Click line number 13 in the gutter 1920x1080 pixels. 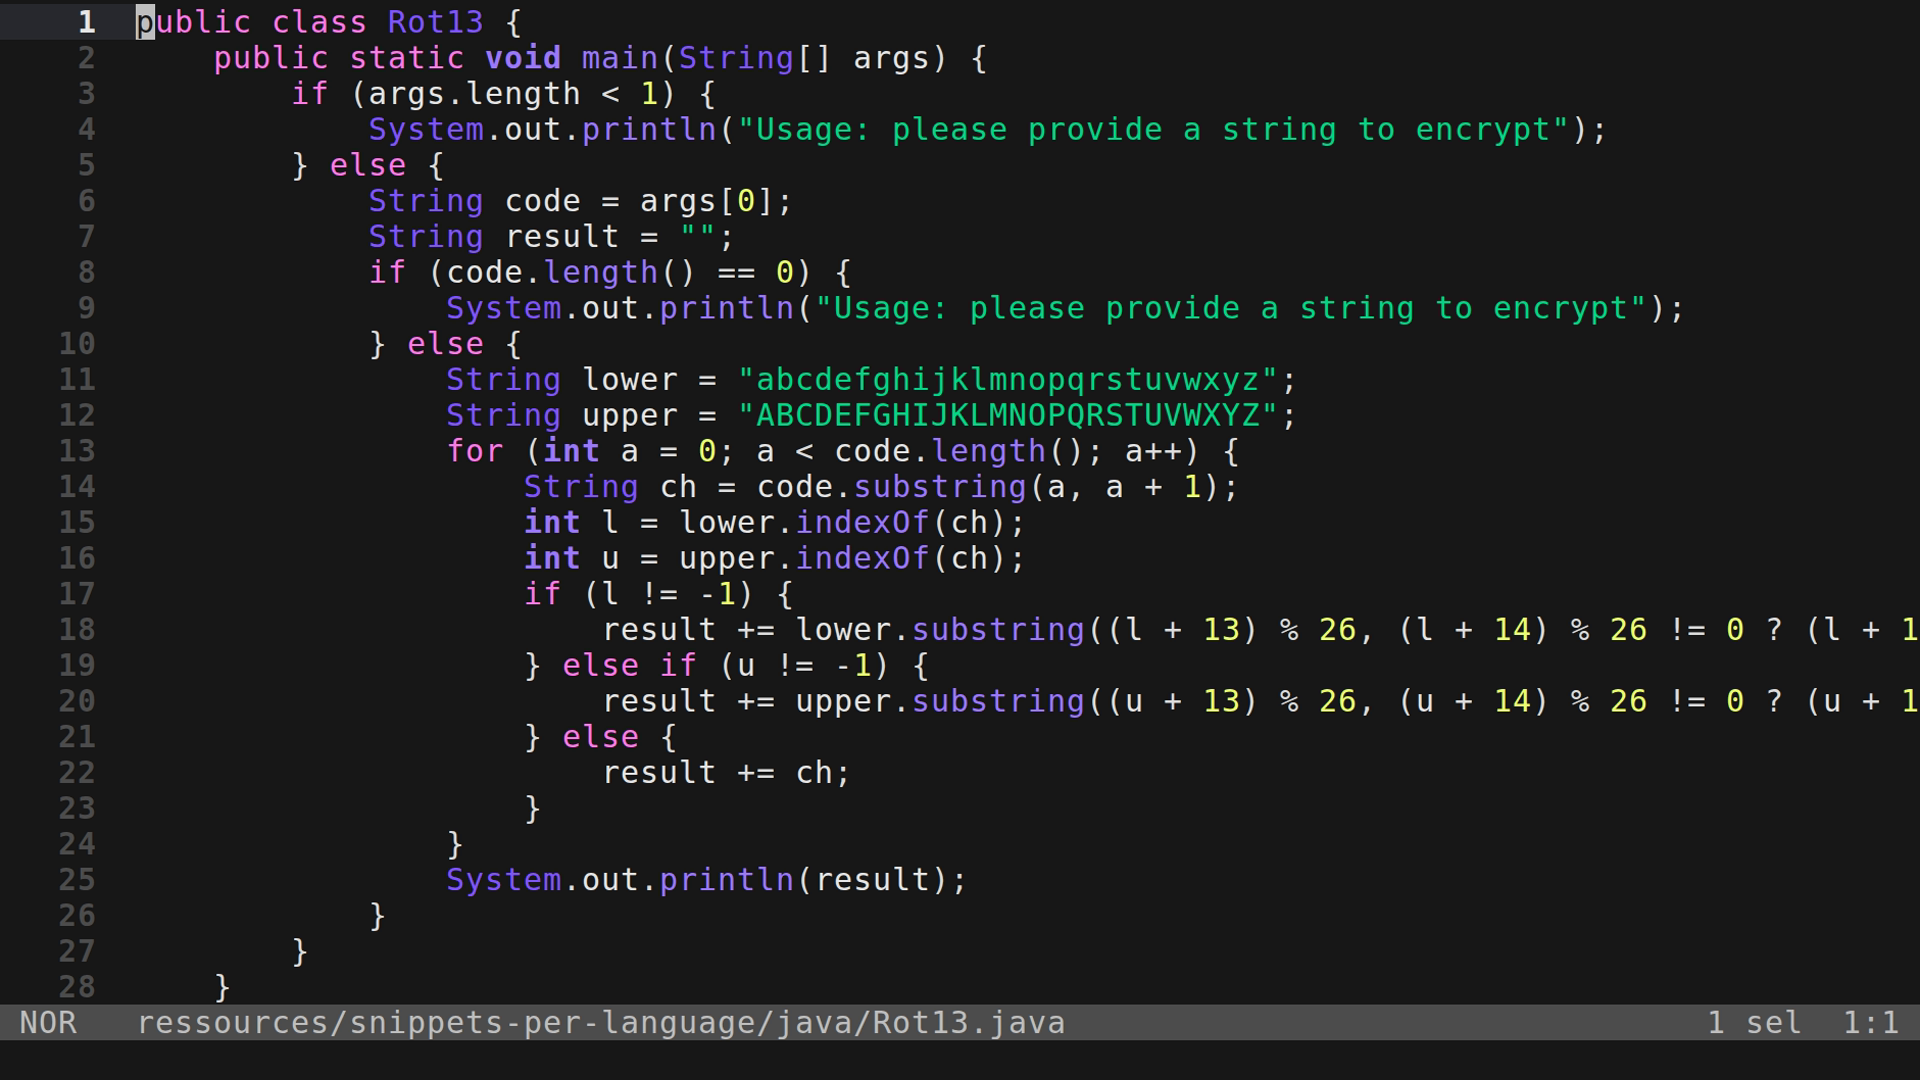coord(75,451)
